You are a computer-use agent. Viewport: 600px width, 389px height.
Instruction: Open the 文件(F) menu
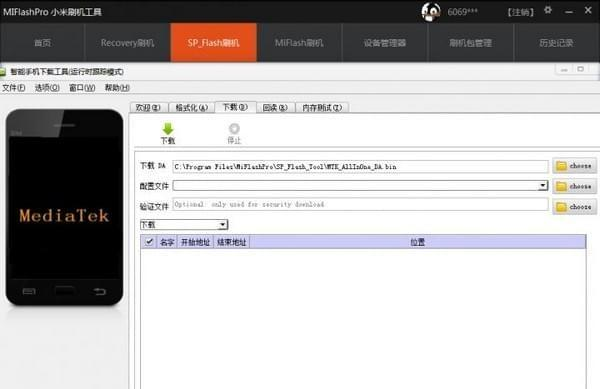point(14,88)
